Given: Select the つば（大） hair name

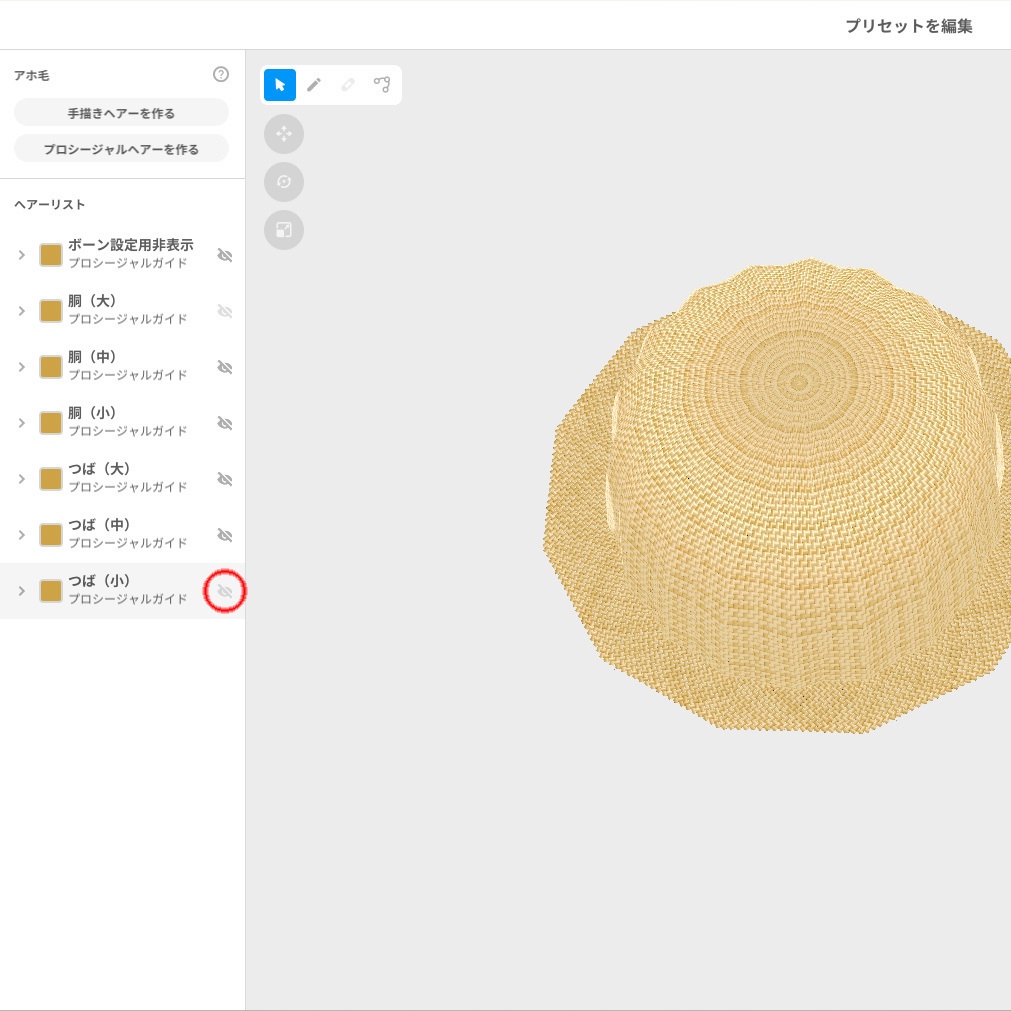Looking at the screenshot, I should [99, 469].
